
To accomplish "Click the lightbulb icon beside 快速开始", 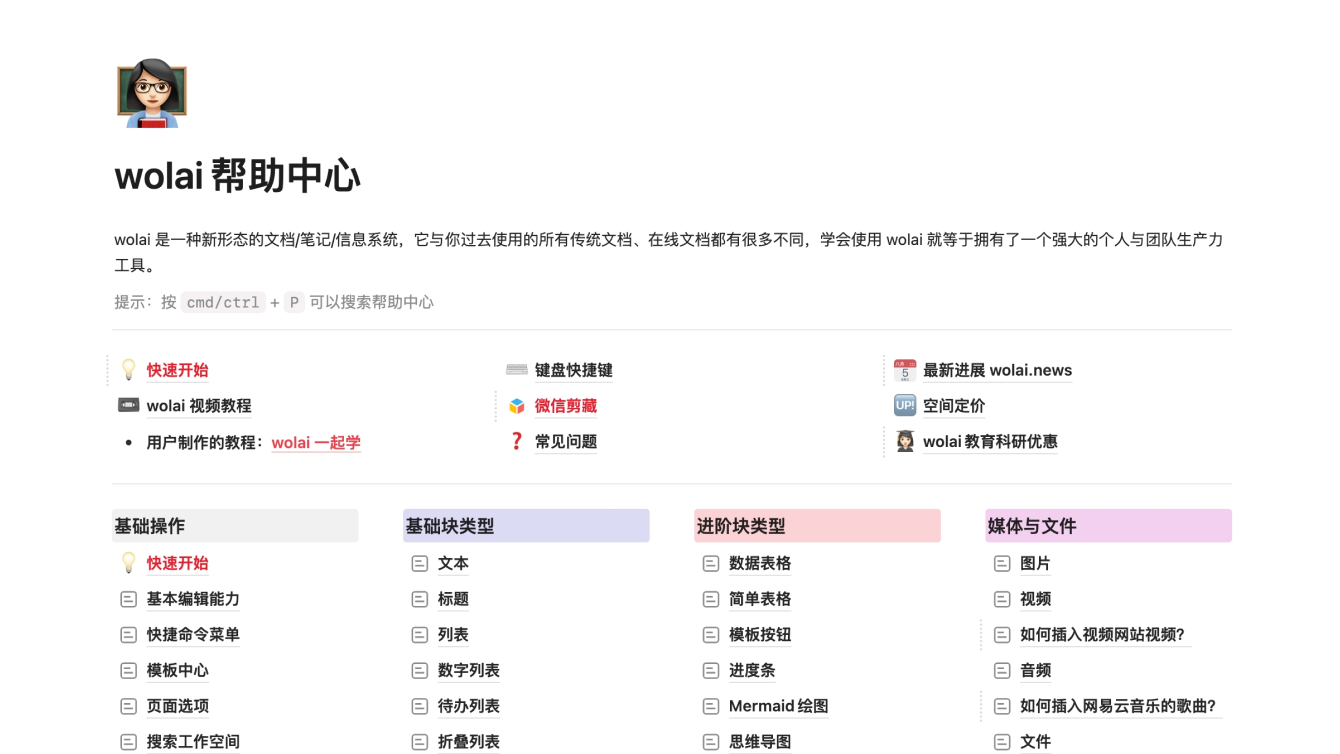I will (129, 369).
